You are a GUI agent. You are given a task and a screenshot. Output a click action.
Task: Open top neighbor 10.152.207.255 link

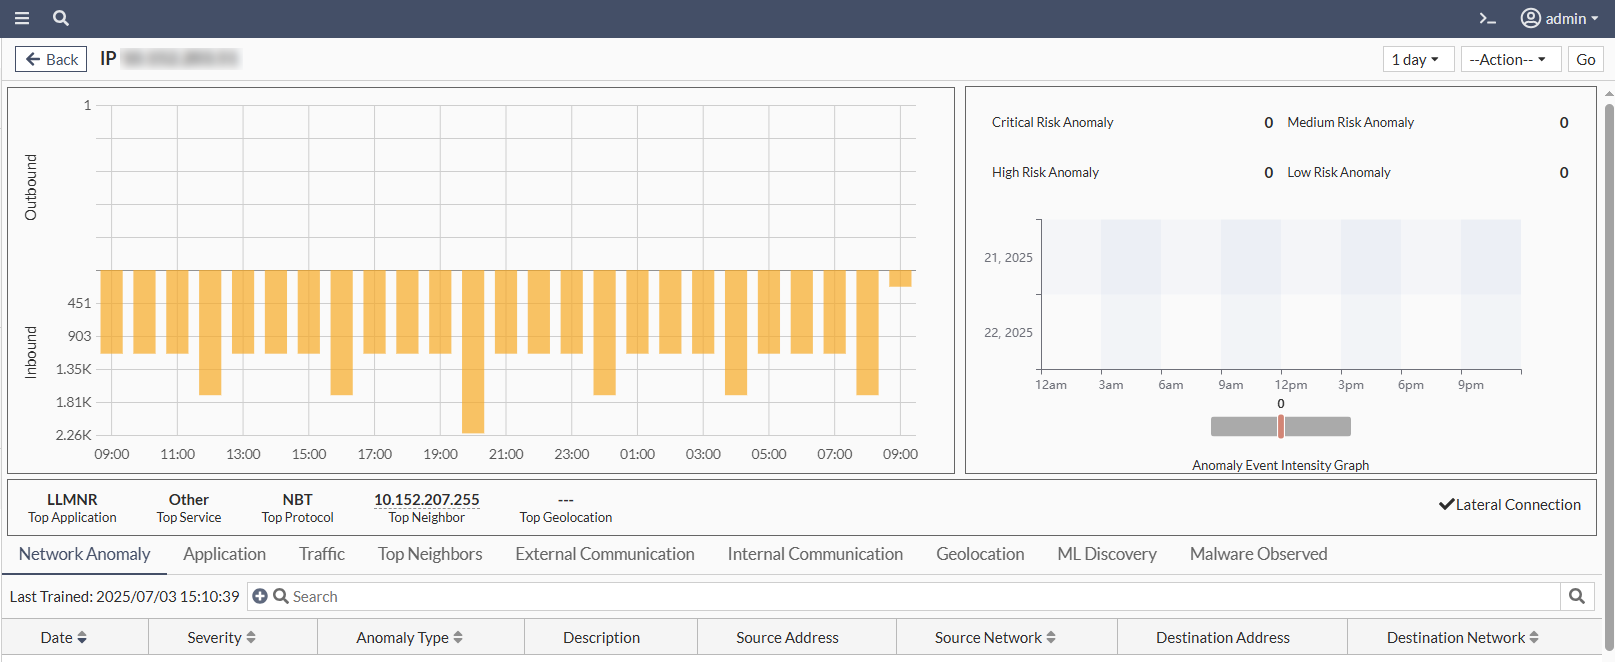426,500
